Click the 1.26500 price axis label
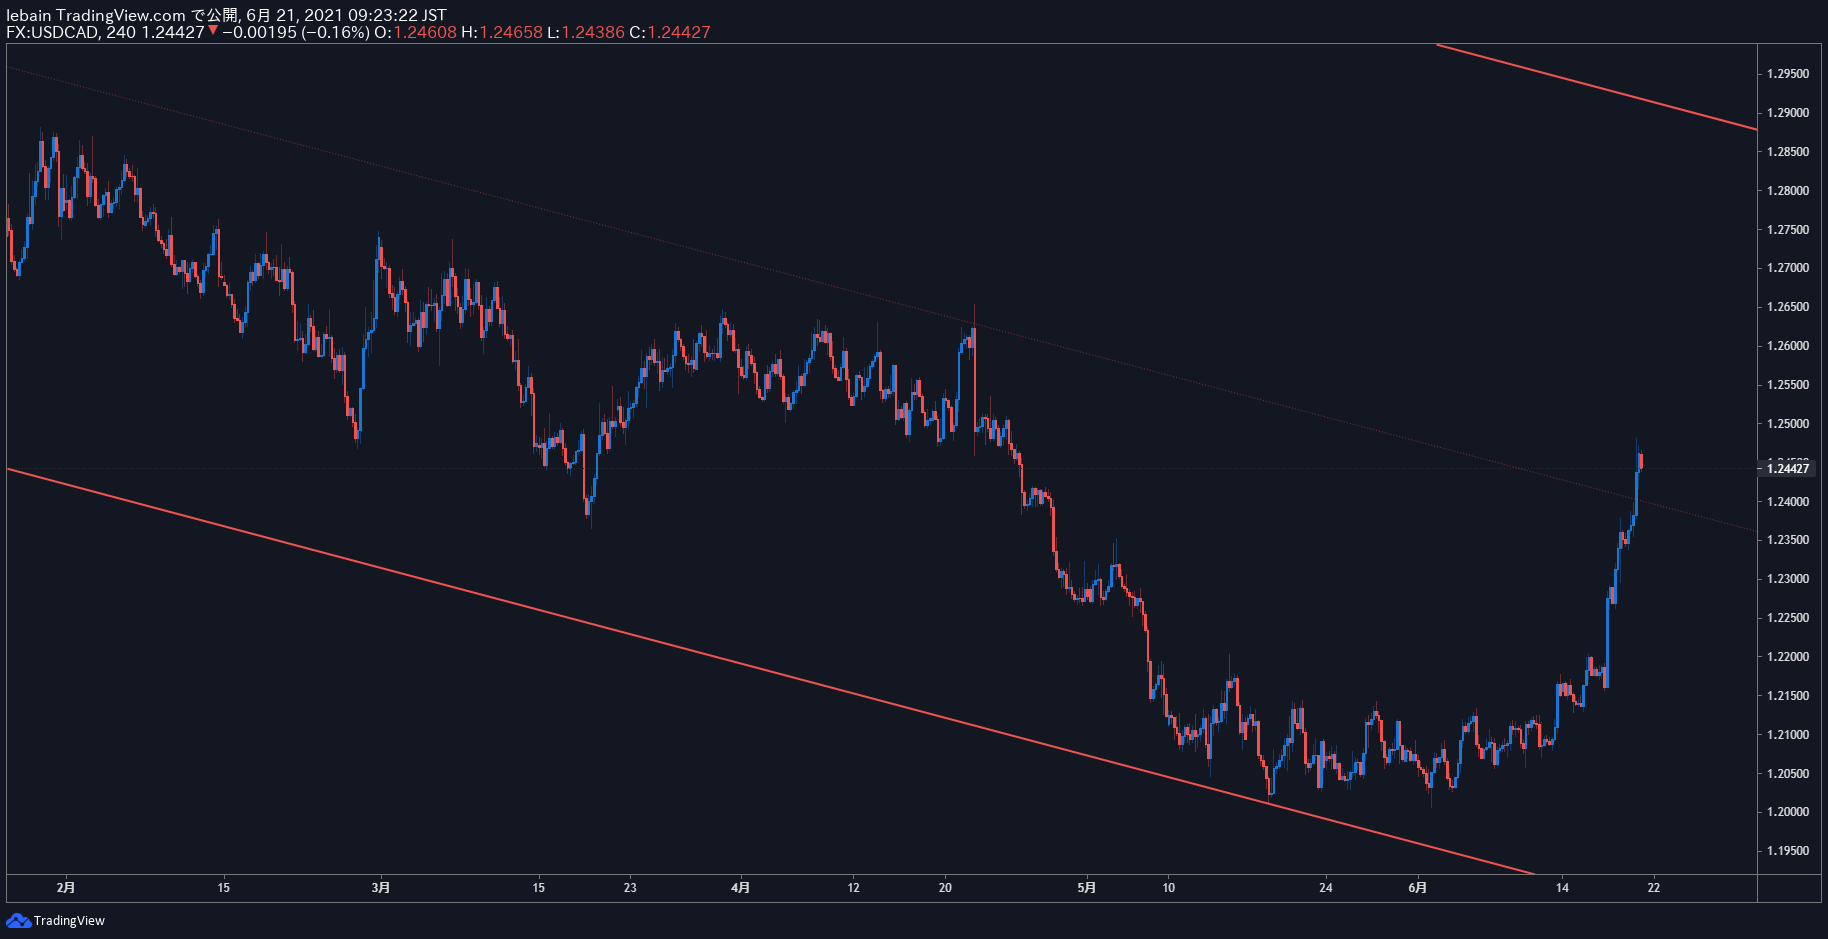 pos(1788,307)
